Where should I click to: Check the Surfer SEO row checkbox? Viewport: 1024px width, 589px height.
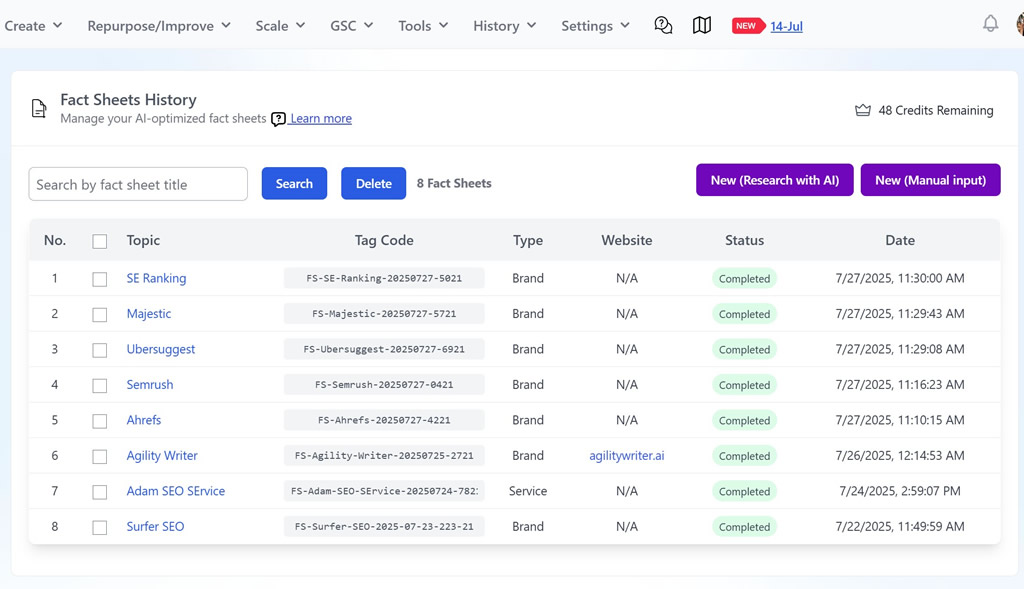(99, 528)
